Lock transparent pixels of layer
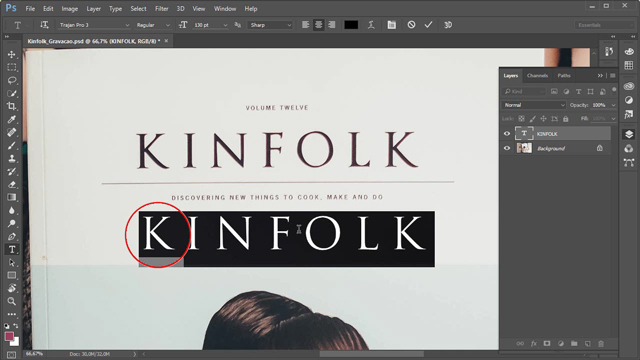 [522, 119]
